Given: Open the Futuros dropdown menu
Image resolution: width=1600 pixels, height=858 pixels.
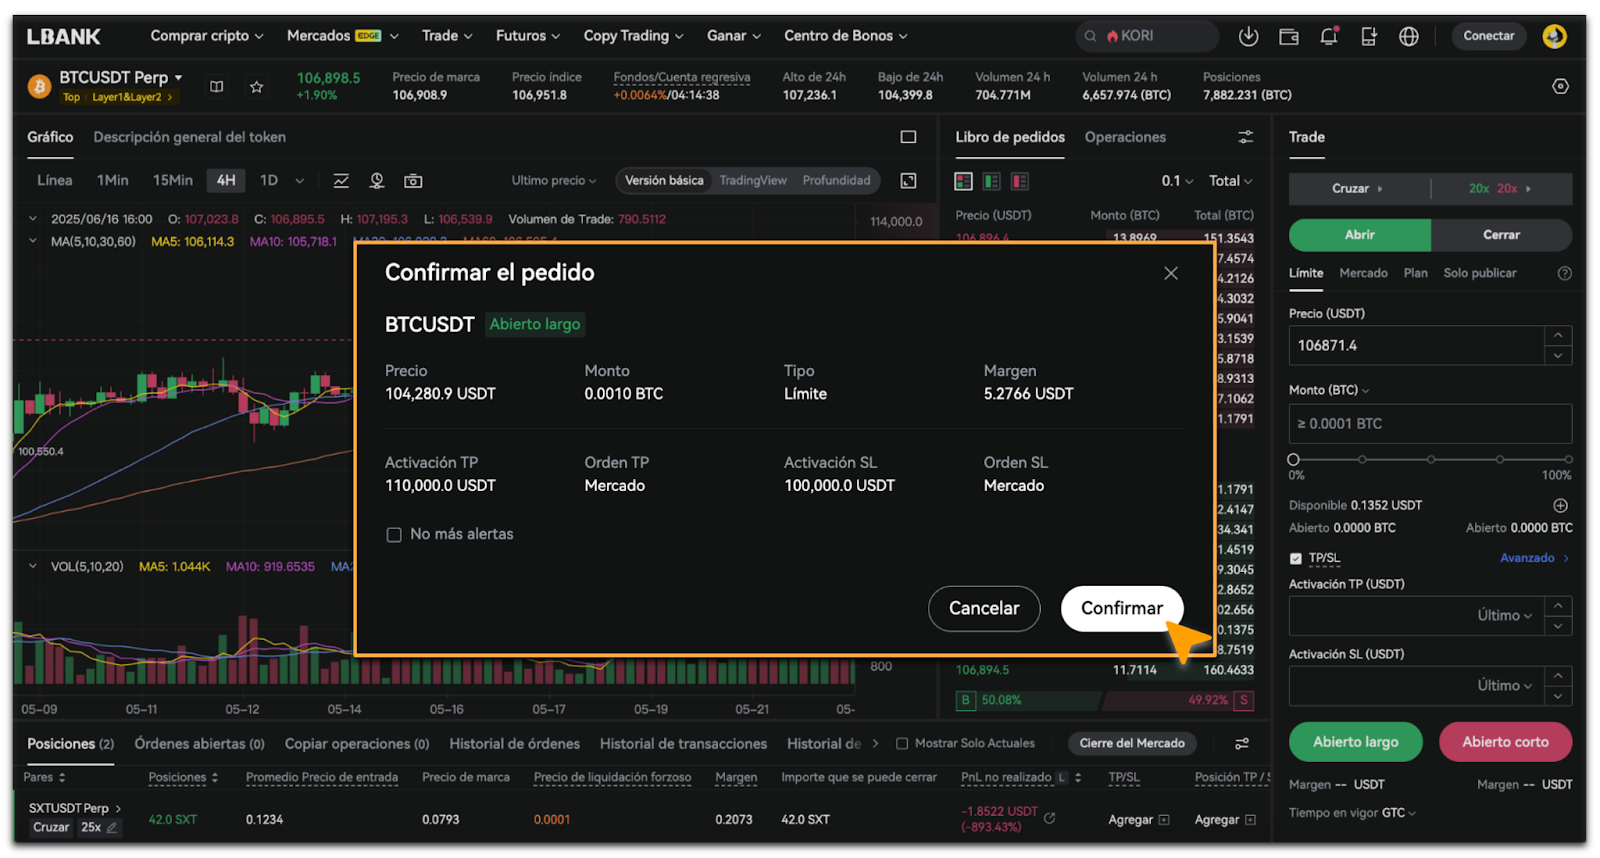Looking at the screenshot, I should point(527,36).
